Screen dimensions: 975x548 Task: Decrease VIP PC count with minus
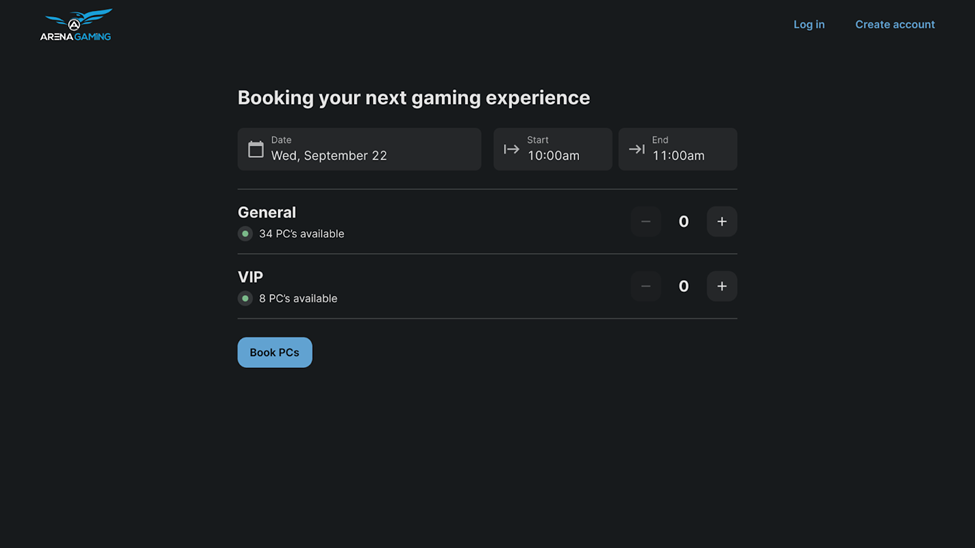pos(645,286)
